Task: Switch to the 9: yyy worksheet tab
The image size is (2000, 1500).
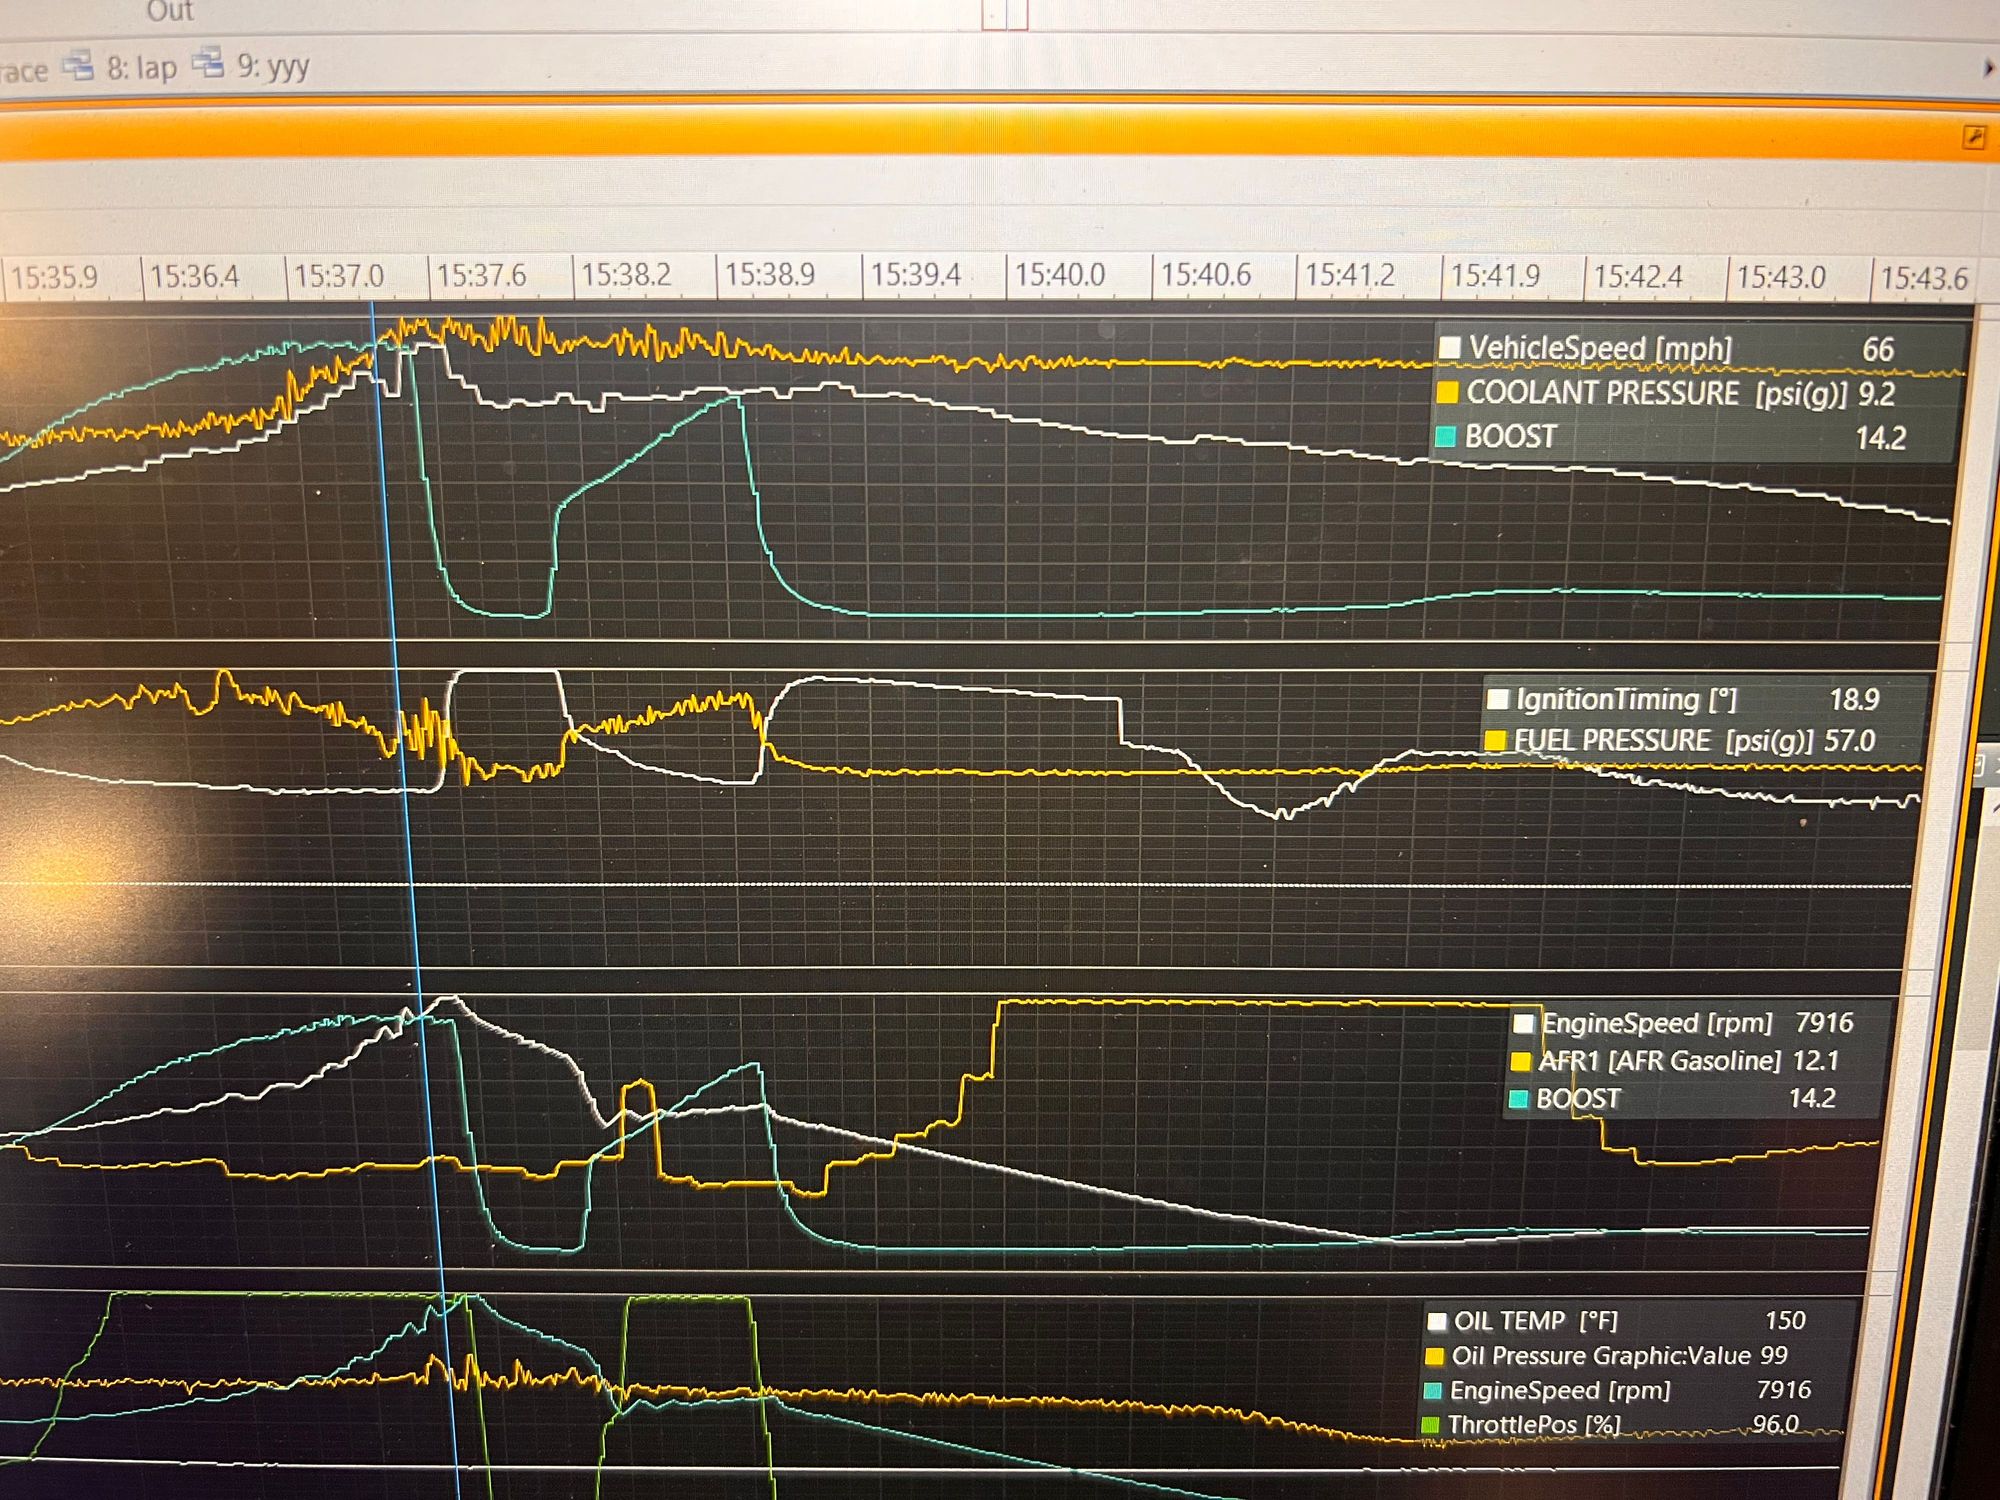Action: pyautogui.click(x=272, y=66)
